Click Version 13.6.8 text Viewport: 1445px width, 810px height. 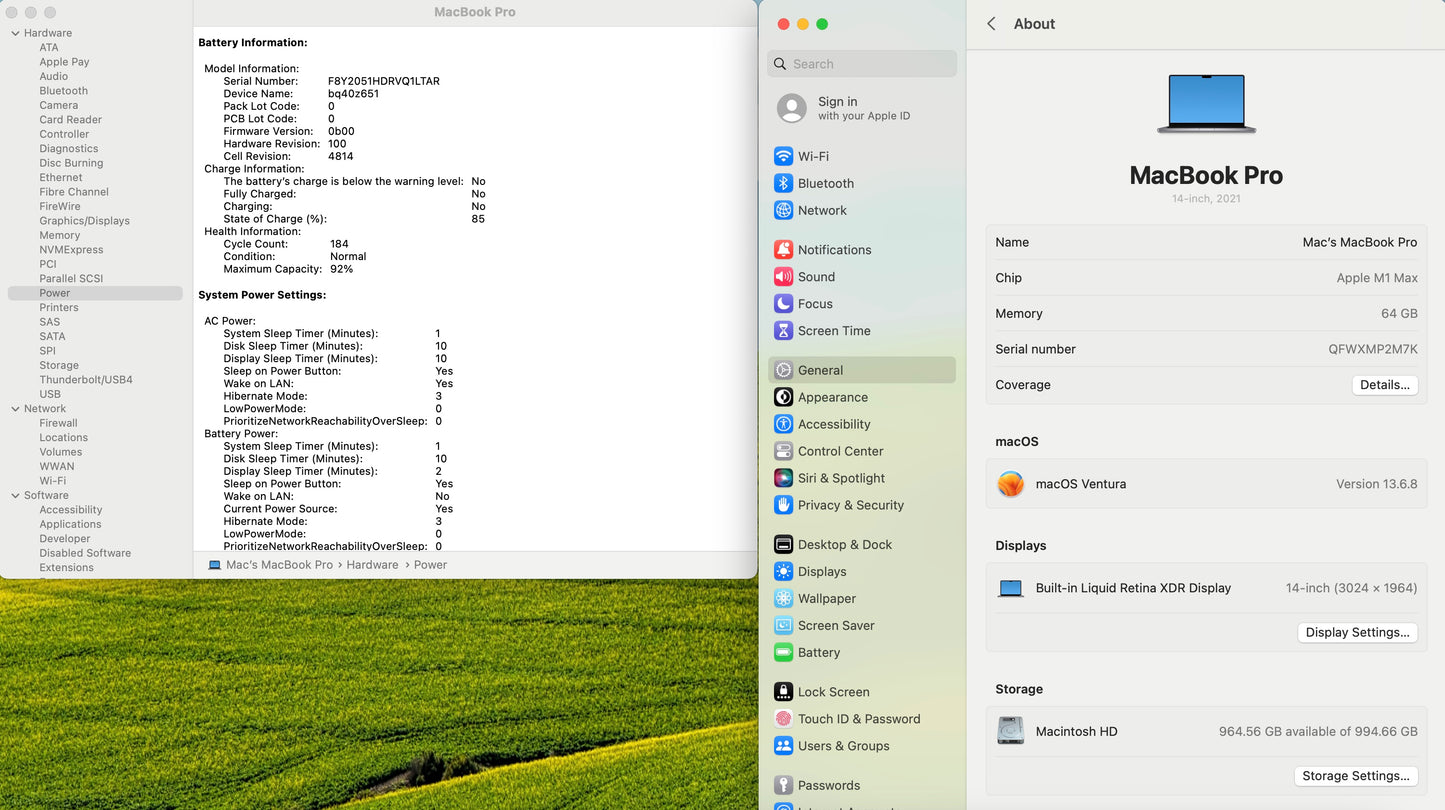1377,484
